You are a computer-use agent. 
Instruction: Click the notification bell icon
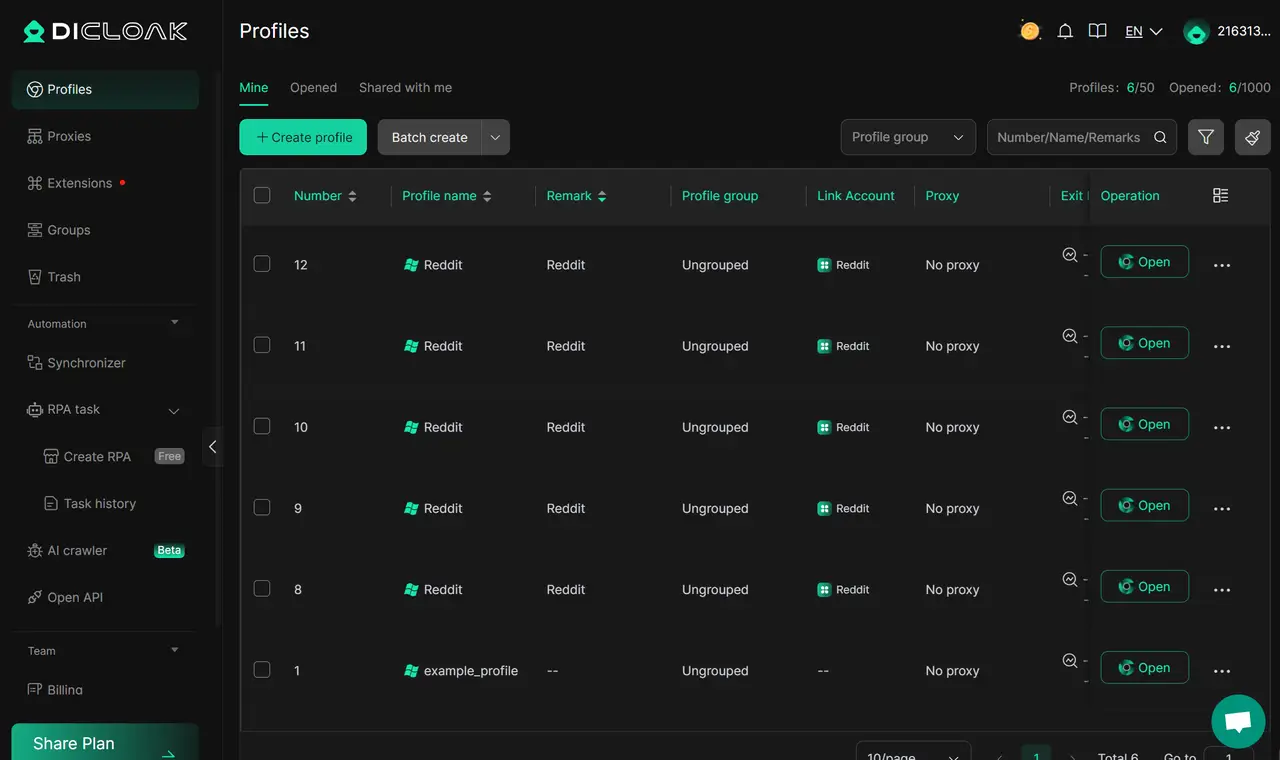point(1065,31)
